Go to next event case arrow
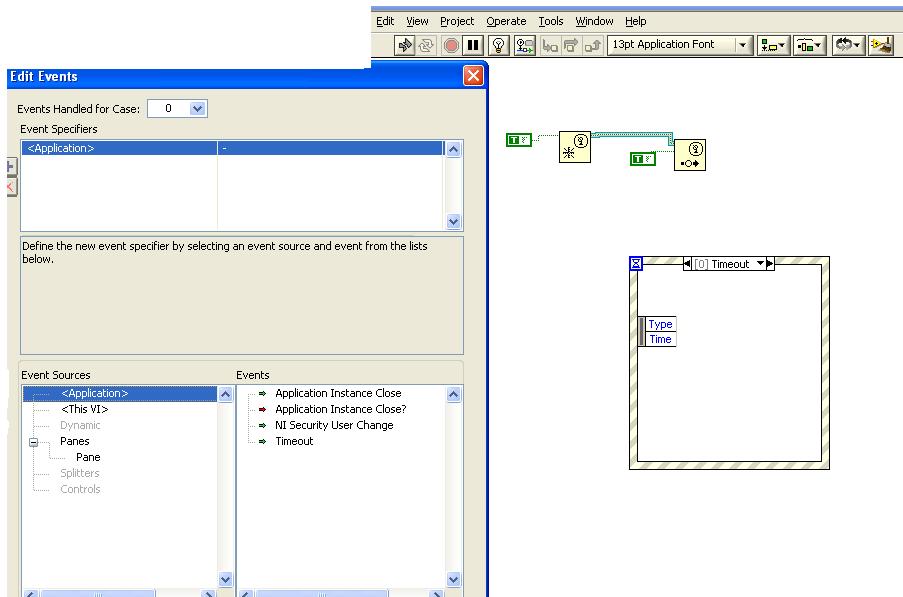This screenshot has height=597, width=903. point(770,264)
